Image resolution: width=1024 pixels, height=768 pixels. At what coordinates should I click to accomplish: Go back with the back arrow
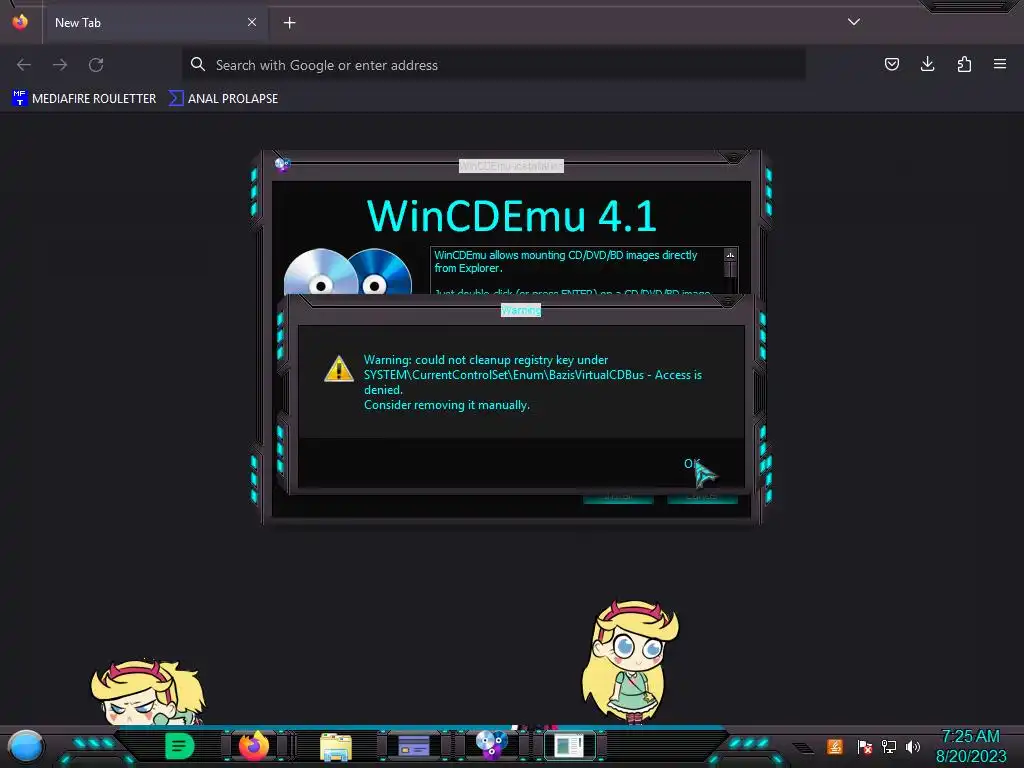point(24,65)
